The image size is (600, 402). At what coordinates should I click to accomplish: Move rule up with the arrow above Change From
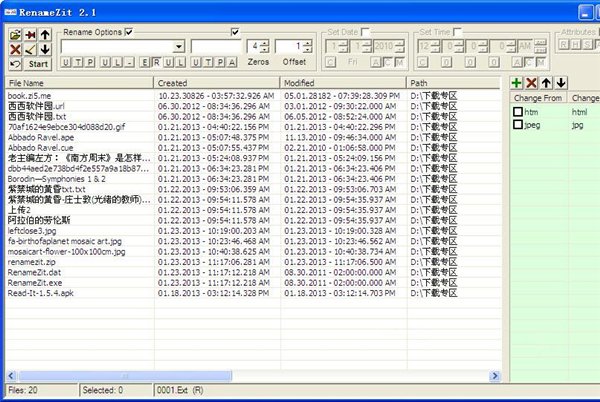(546, 83)
